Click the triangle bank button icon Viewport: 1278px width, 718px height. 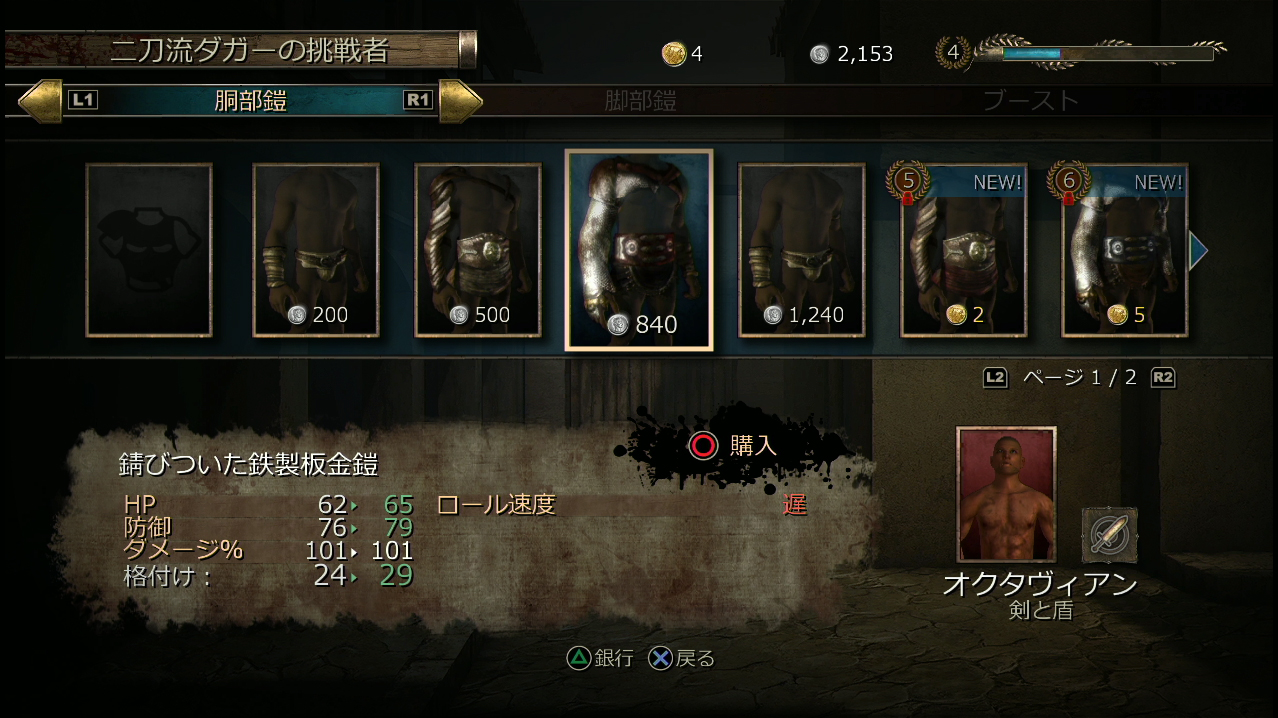(x=579, y=658)
